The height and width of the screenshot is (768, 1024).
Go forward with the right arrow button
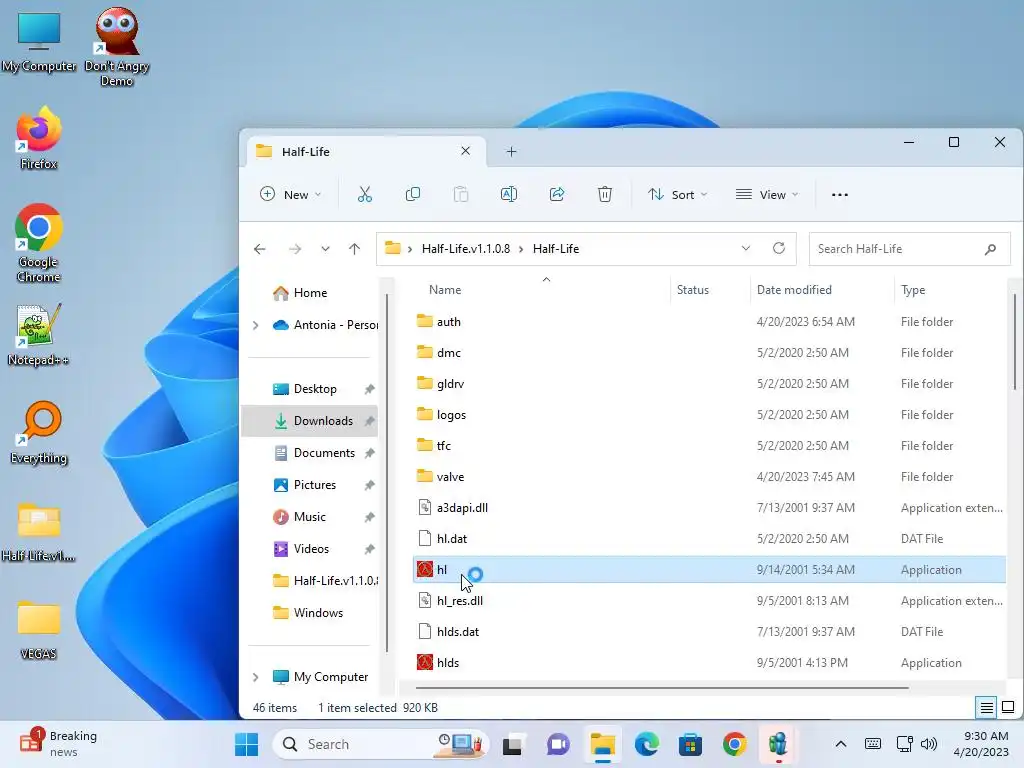tap(295, 249)
